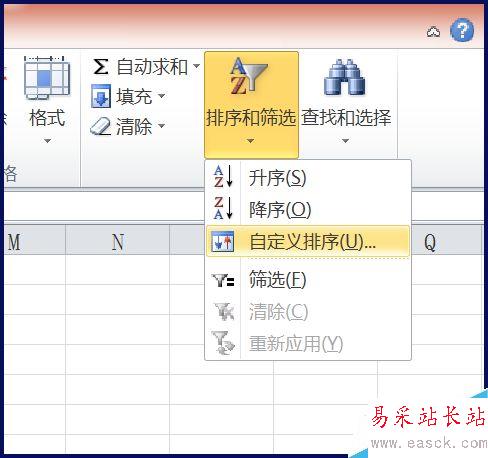The image size is (488, 458).
Task: Select column N header
Action: point(117,240)
